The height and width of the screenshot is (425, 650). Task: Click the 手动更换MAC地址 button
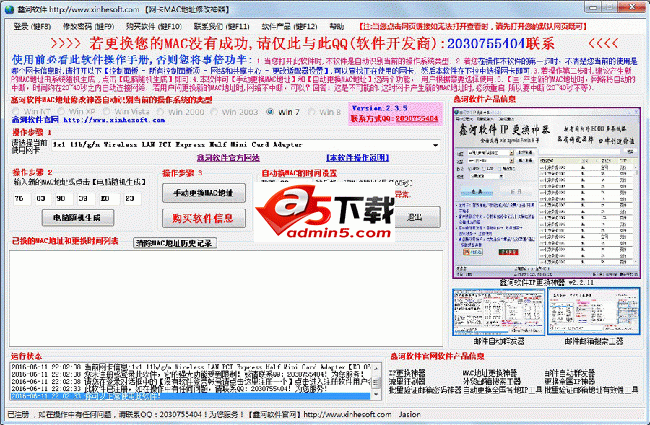tap(204, 193)
